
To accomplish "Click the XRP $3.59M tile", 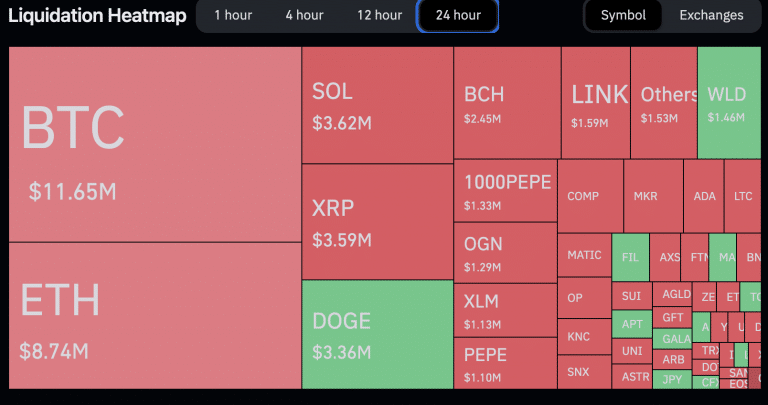I will tap(377, 222).
